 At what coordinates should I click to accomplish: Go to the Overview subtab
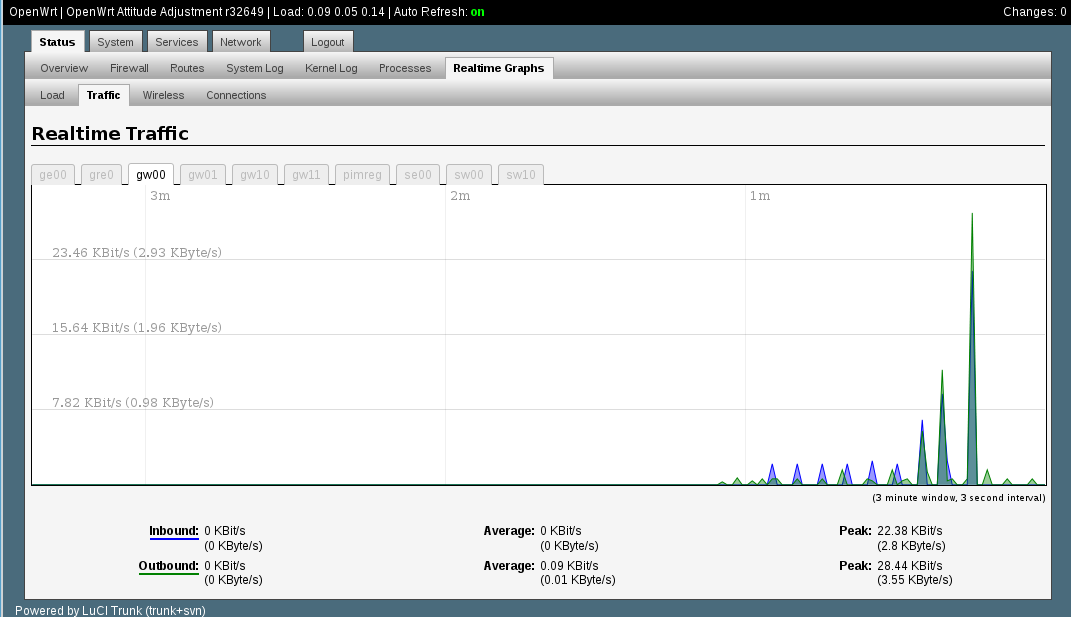(x=64, y=68)
